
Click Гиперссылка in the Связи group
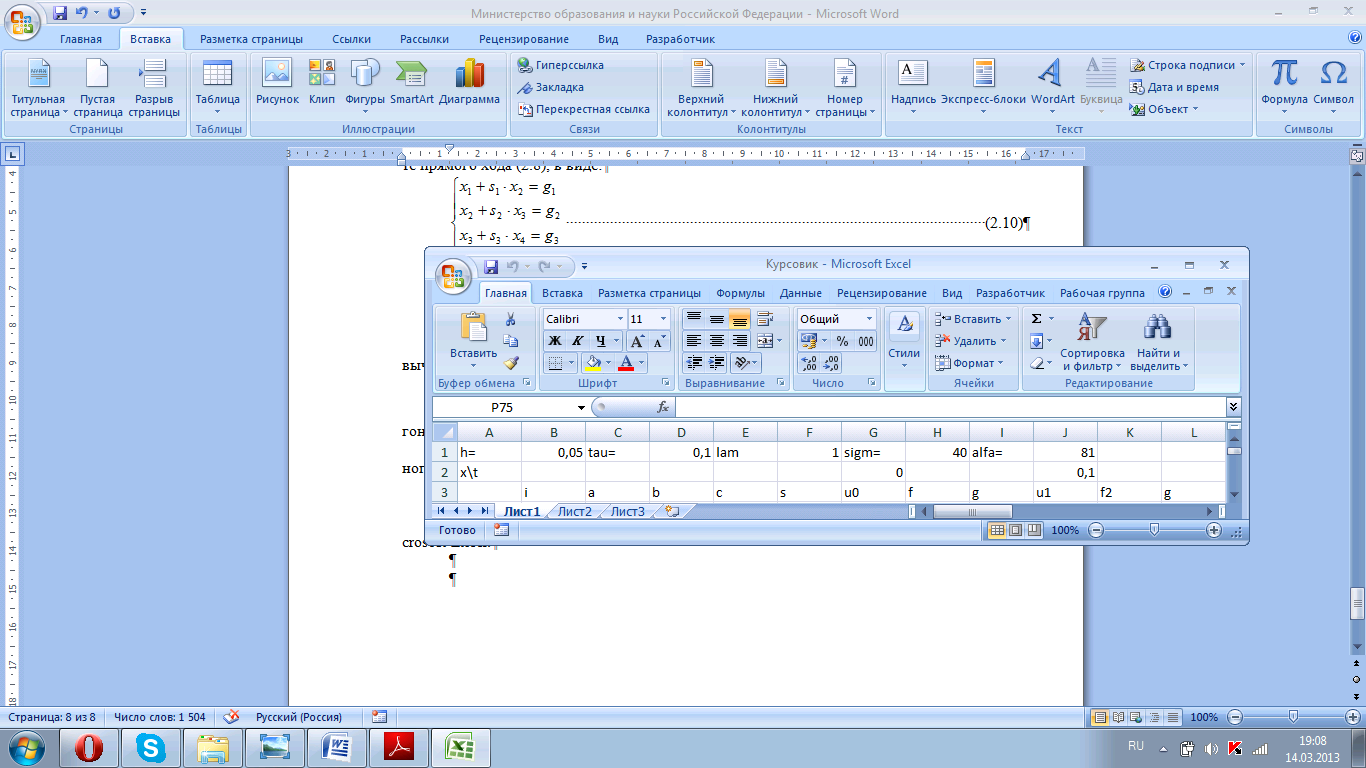(x=561, y=65)
